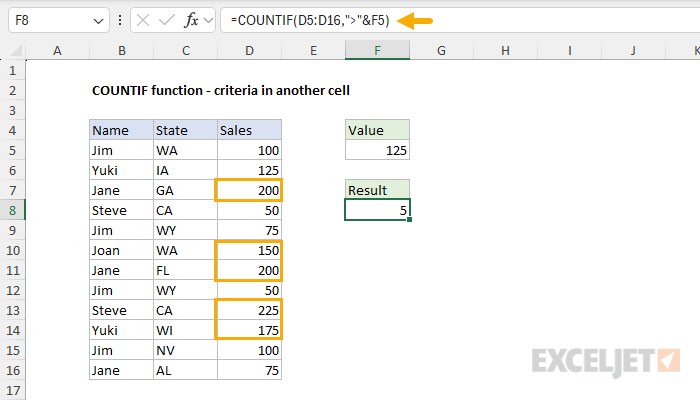
Task: Select column C header
Action: [x=186, y=50]
